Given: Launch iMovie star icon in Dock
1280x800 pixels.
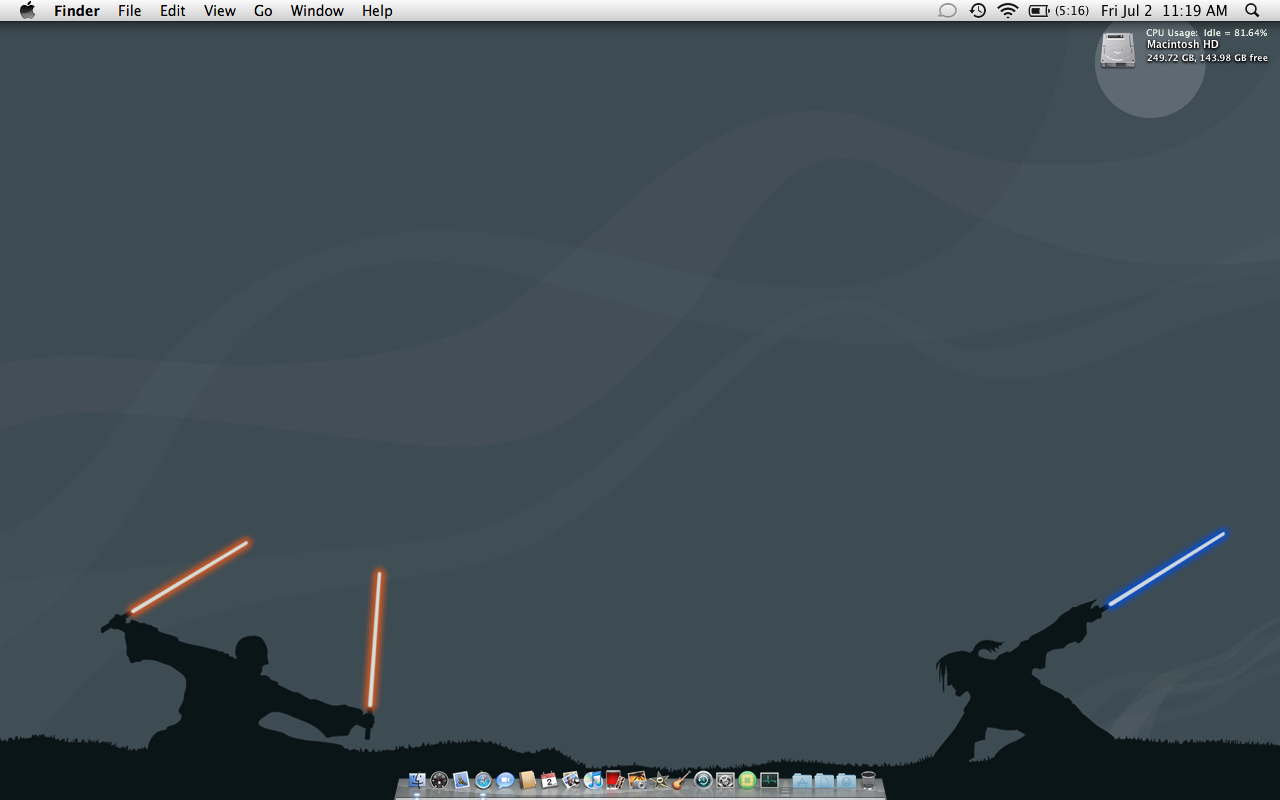Looking at the screenshot, I should pos(659,780).
